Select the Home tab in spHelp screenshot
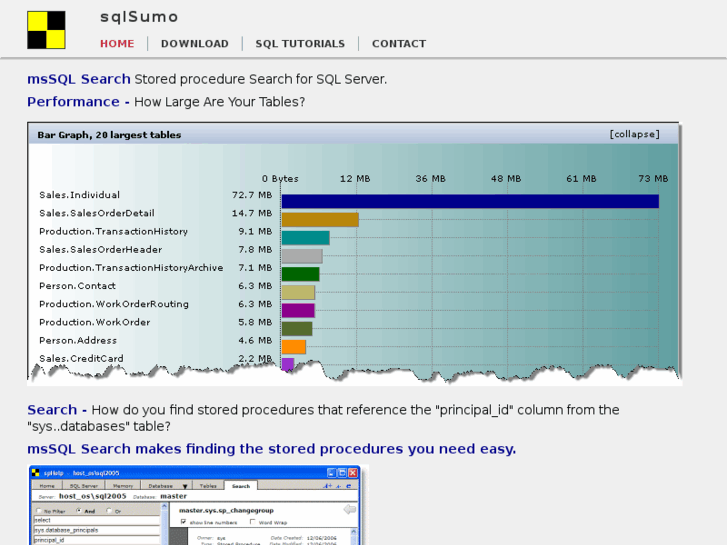Image resolution: width=727 pixels, height=545 pixels. click(47, 486)
